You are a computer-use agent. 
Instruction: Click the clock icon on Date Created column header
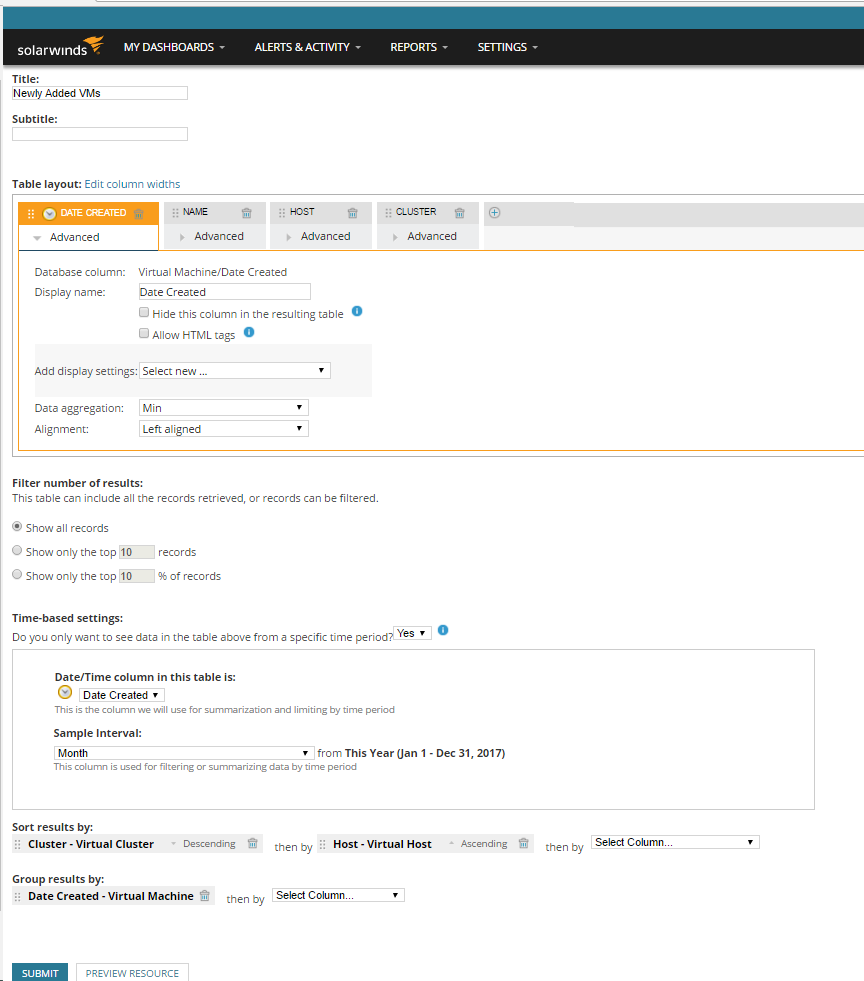click(x=49, y=213)
